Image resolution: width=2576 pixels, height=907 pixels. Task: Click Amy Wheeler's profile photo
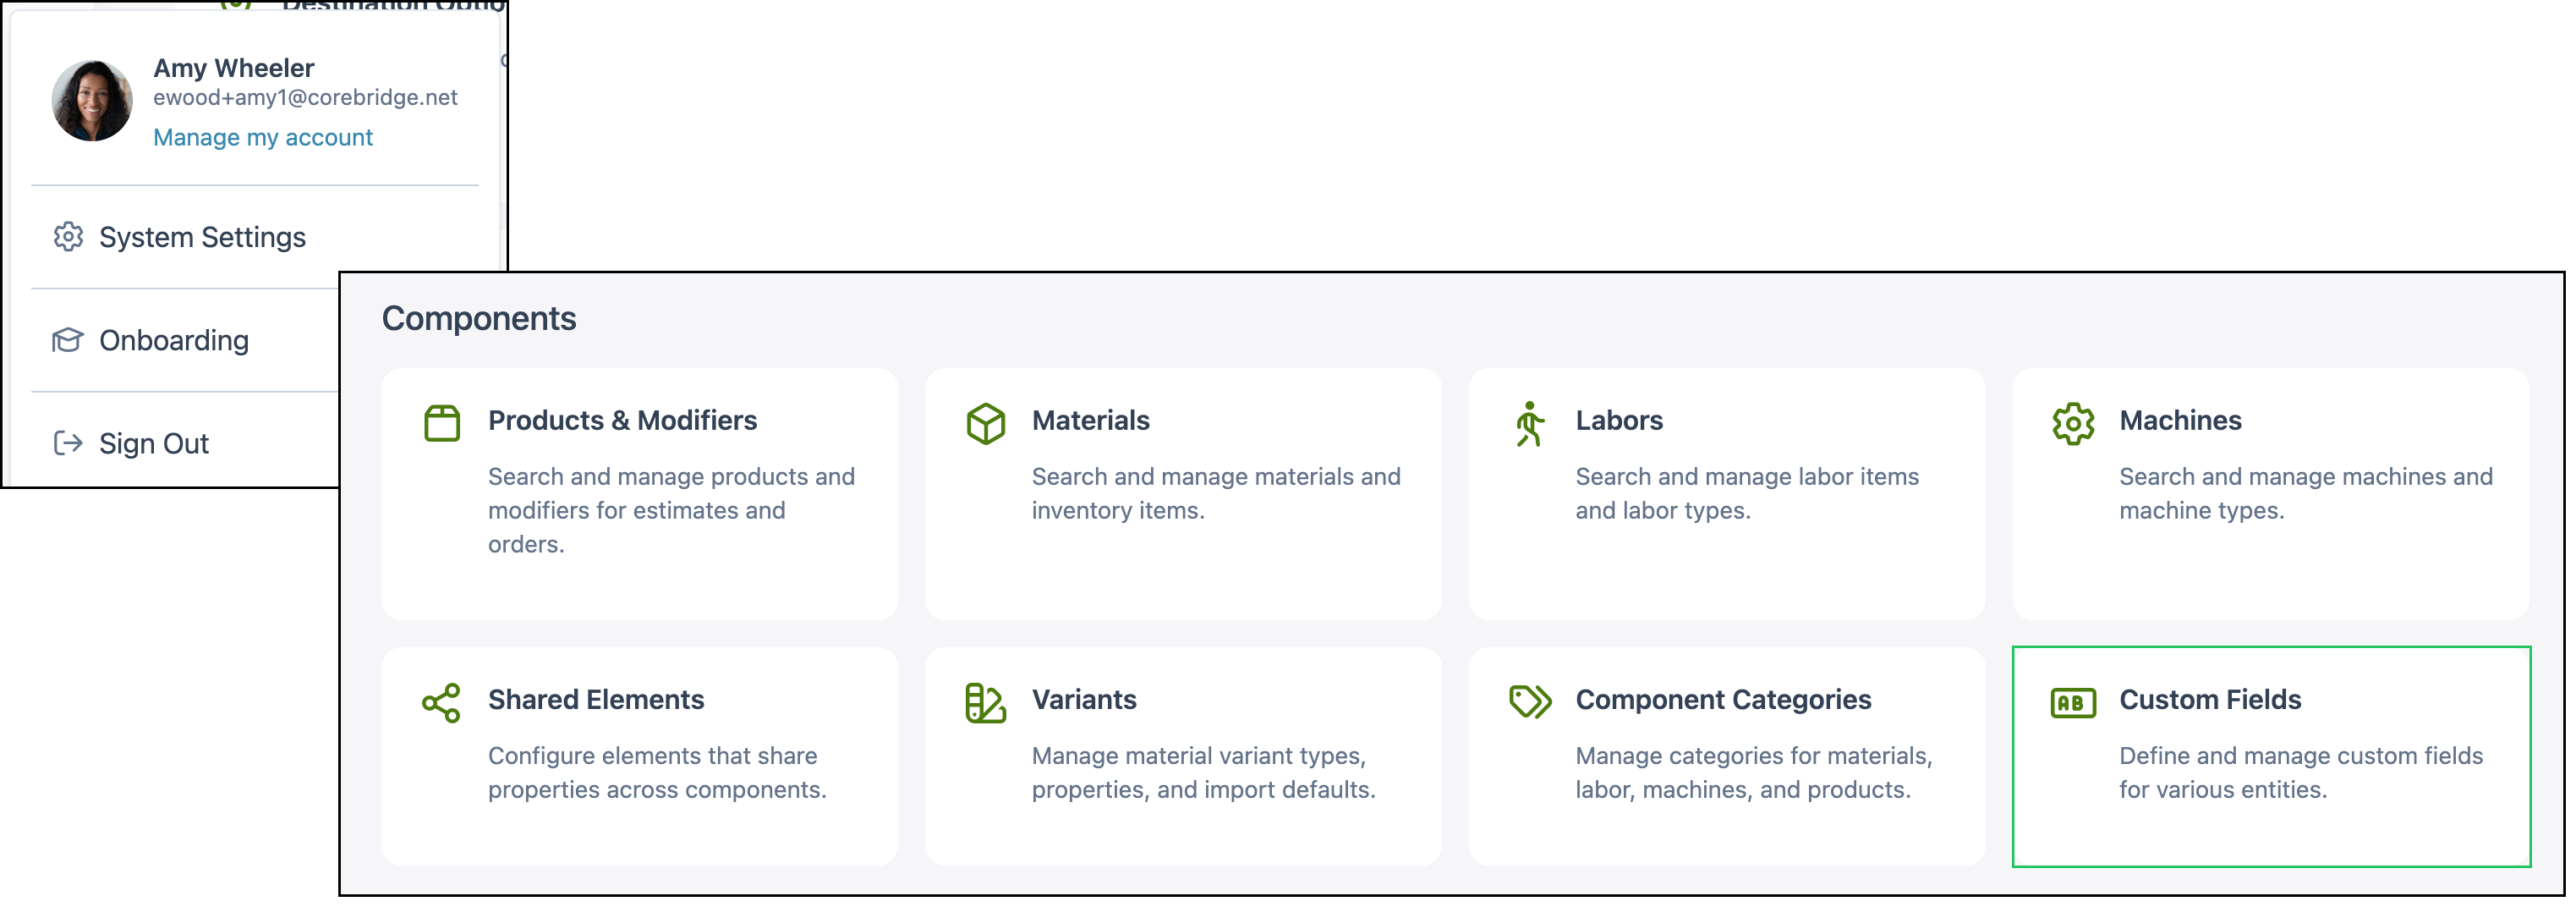(92, 100)
